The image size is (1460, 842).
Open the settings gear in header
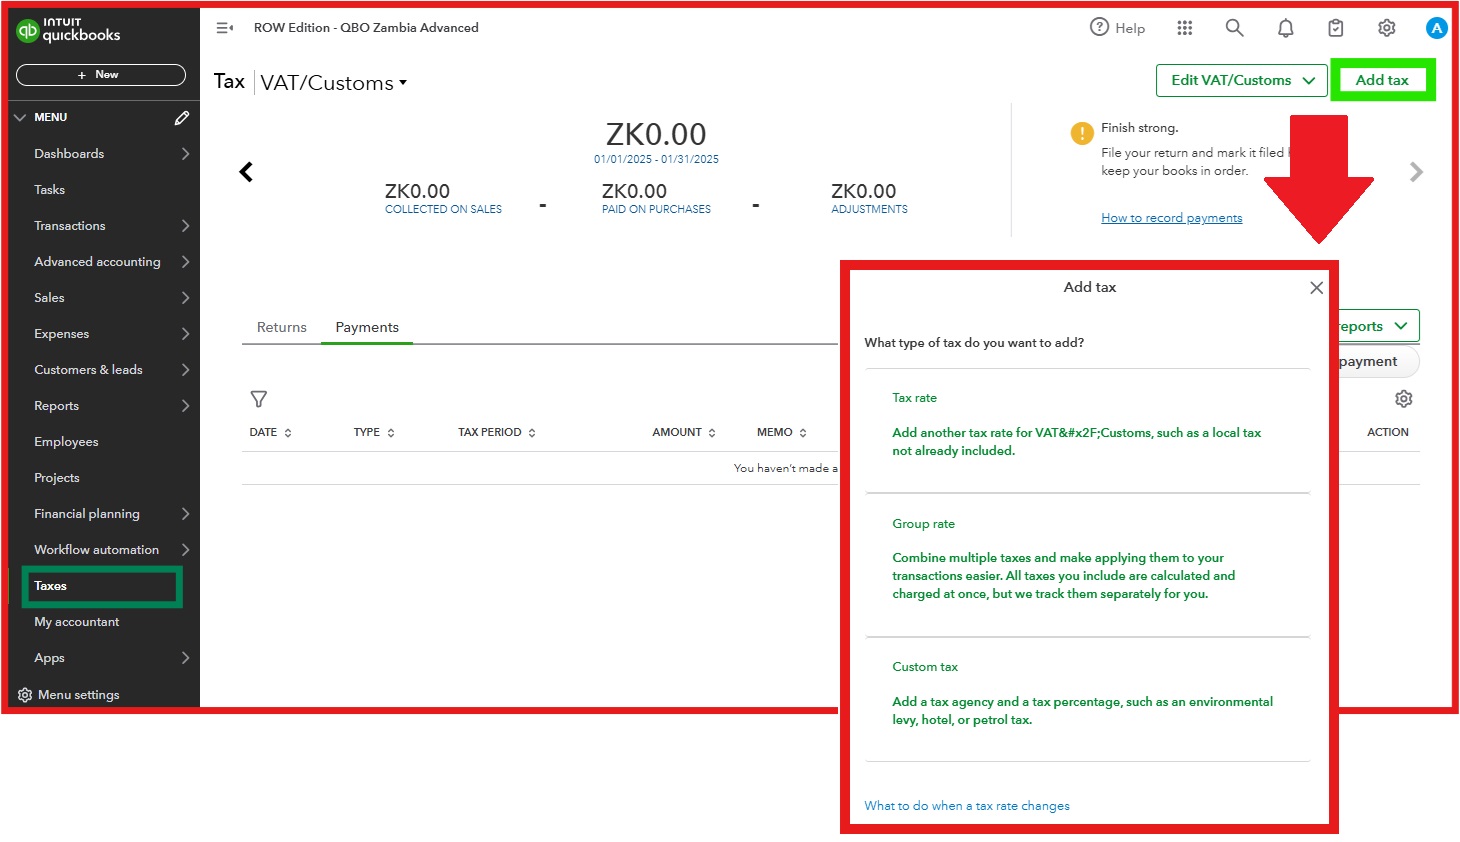pos(1387,28)
